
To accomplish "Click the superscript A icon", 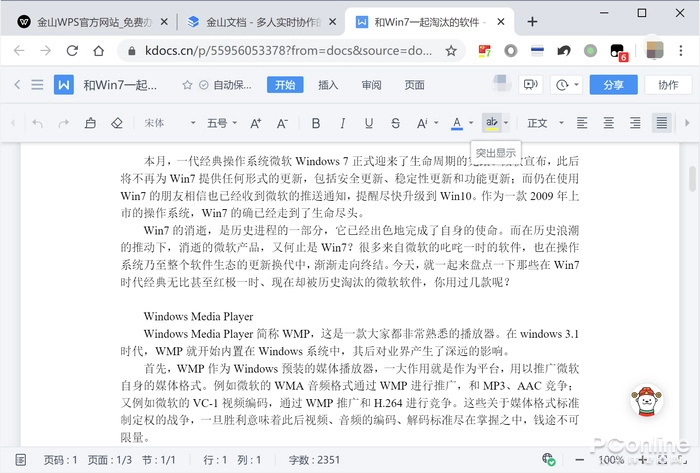I will 422,123.
